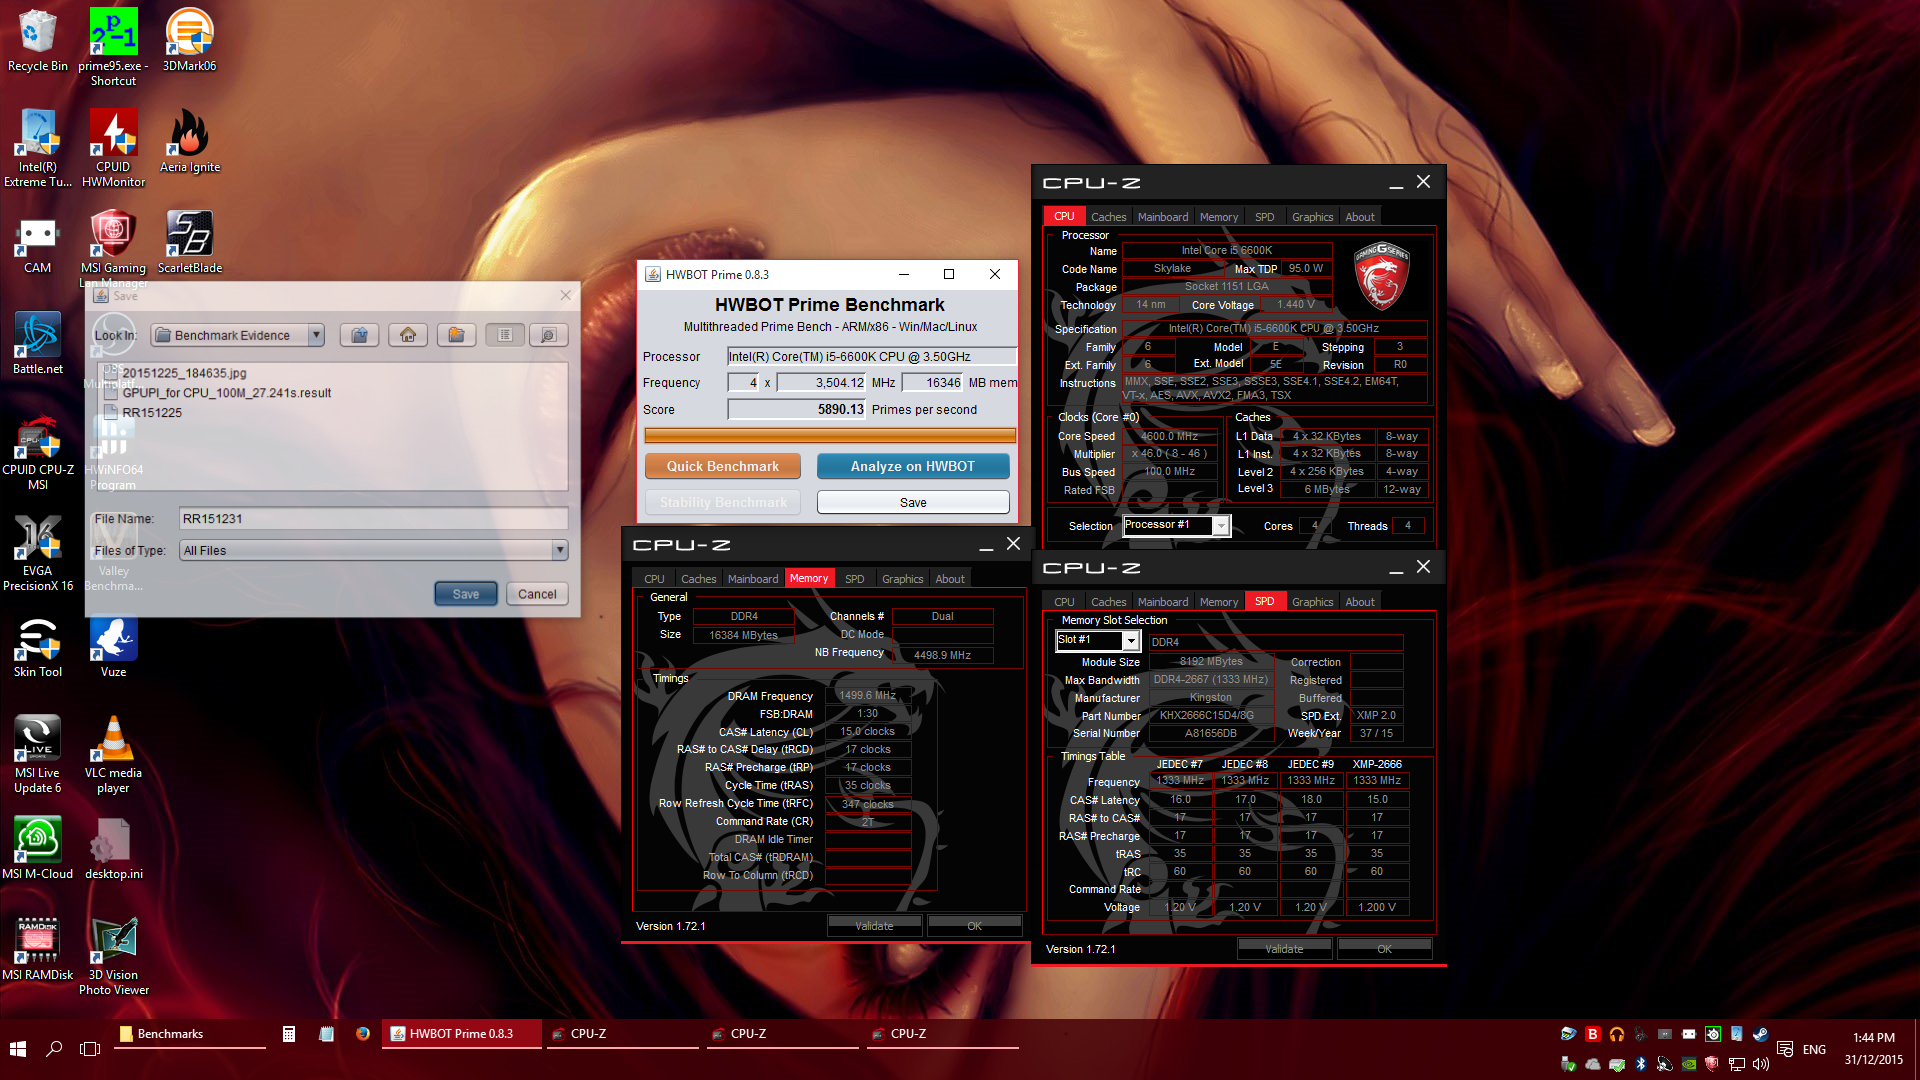
Task: Open About tab in CPU-Z SPD window
Action: 1359,602
